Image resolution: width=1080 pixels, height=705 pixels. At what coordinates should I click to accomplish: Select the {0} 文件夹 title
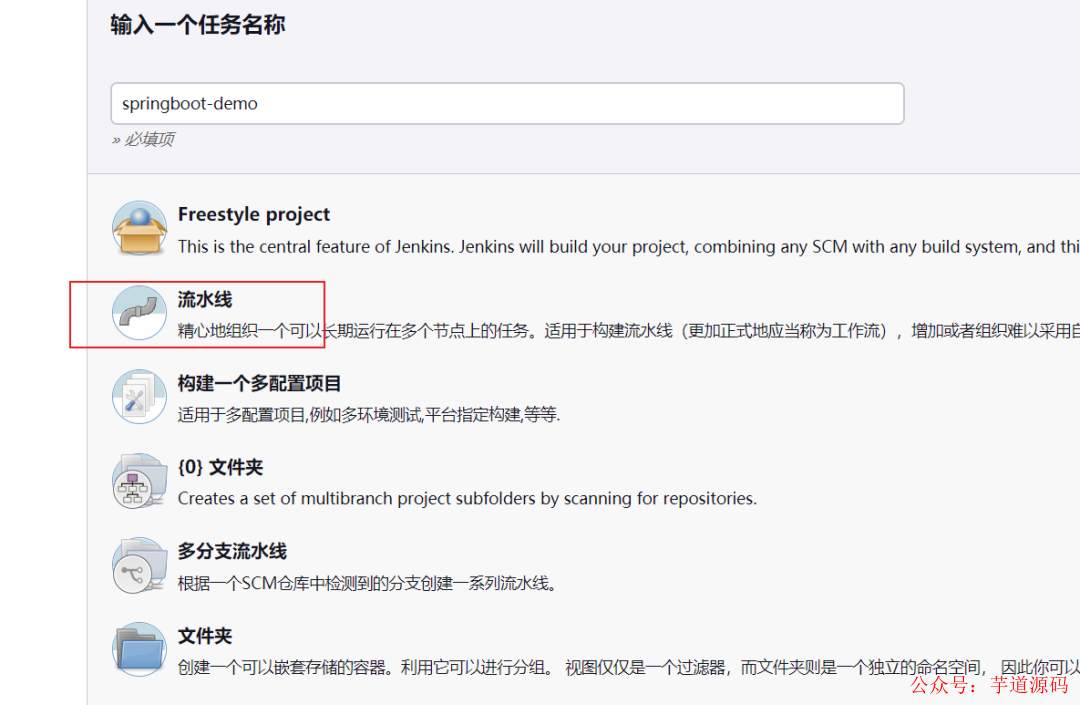click(220, 467)
